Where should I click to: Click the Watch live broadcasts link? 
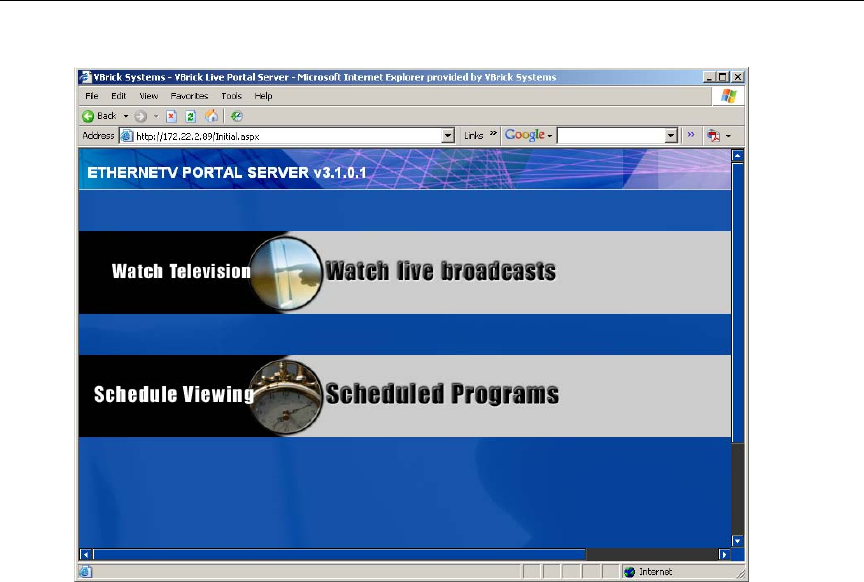click(440, 271)
